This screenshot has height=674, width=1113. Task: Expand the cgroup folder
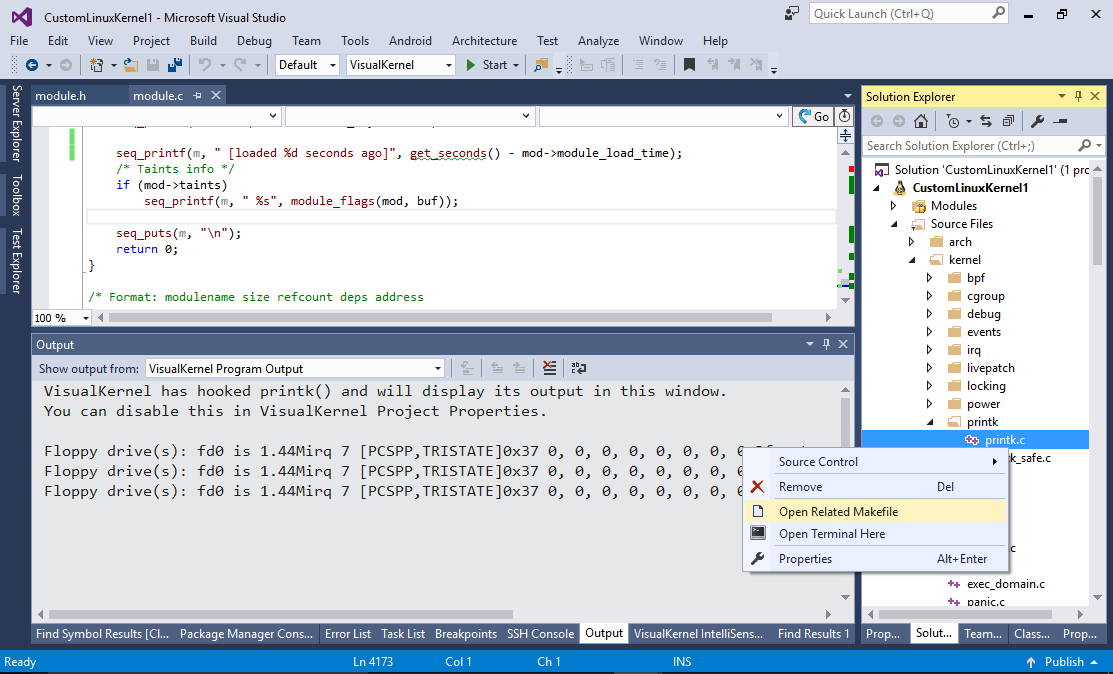click(x=930, y=296)
